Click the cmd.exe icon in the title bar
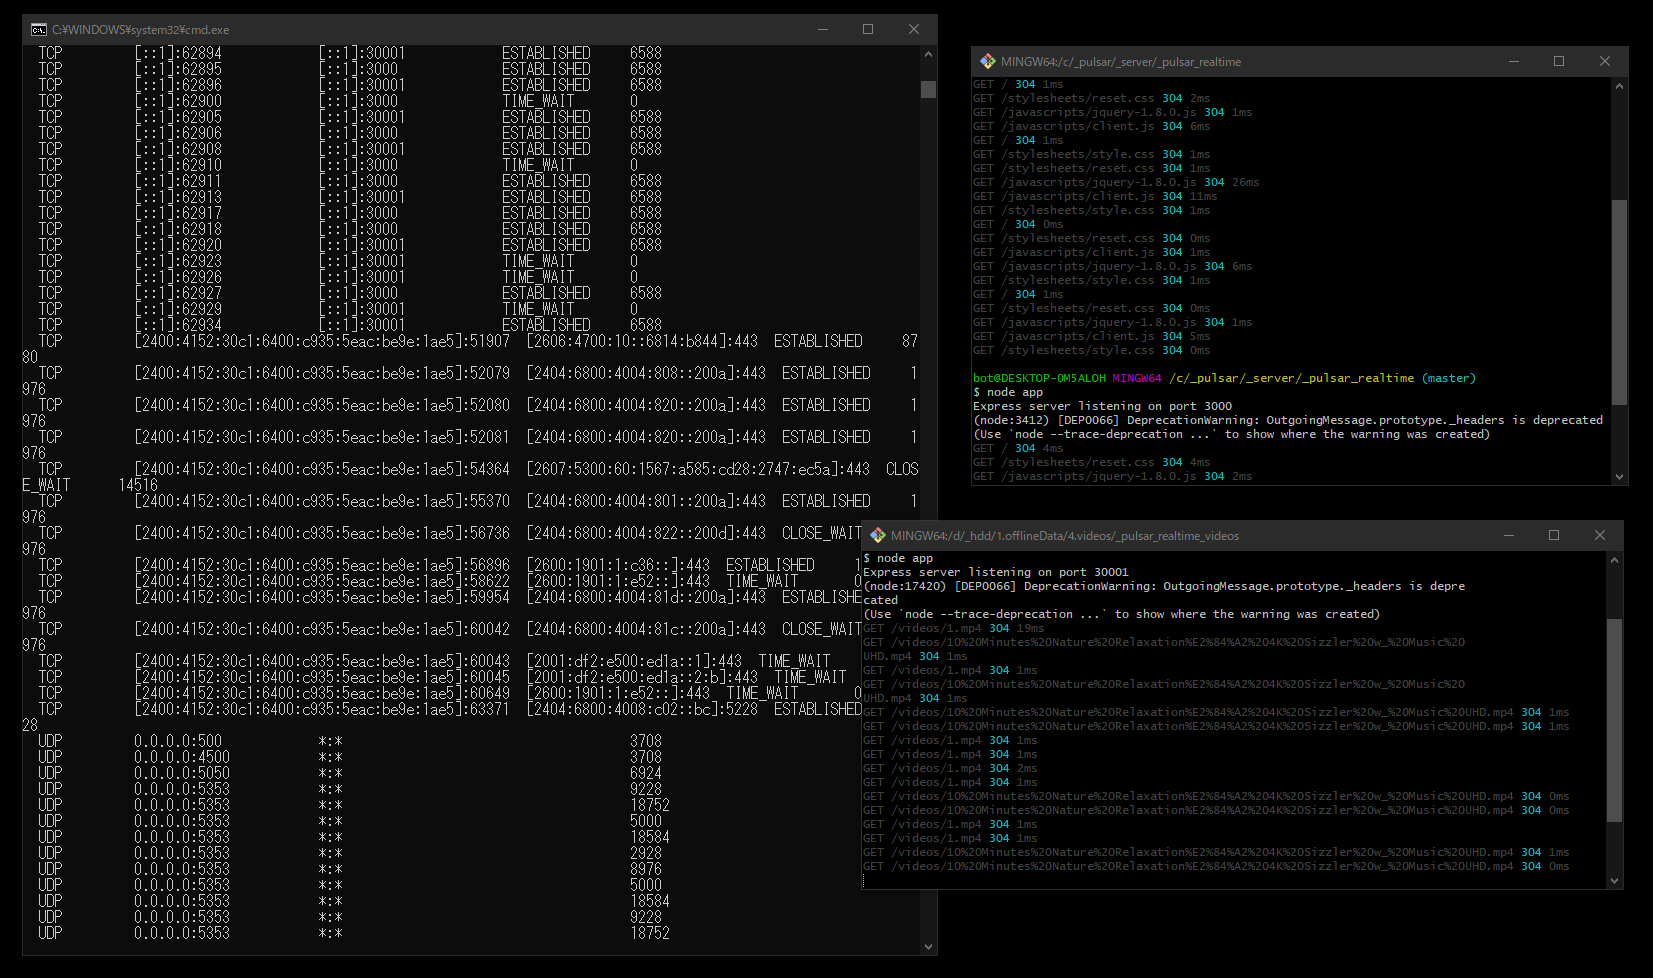This screenshot has width=1653, height=978. [x=38, y=30]
